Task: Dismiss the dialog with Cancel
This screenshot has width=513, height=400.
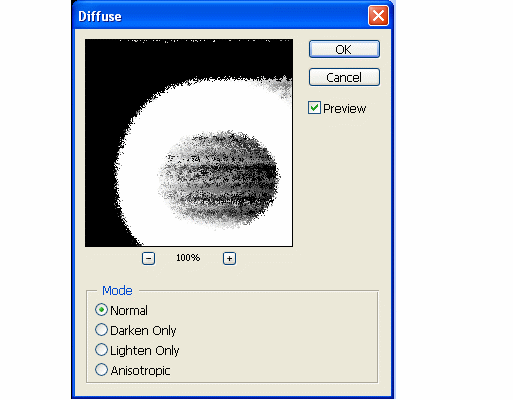Action: [x=344, y=77]
